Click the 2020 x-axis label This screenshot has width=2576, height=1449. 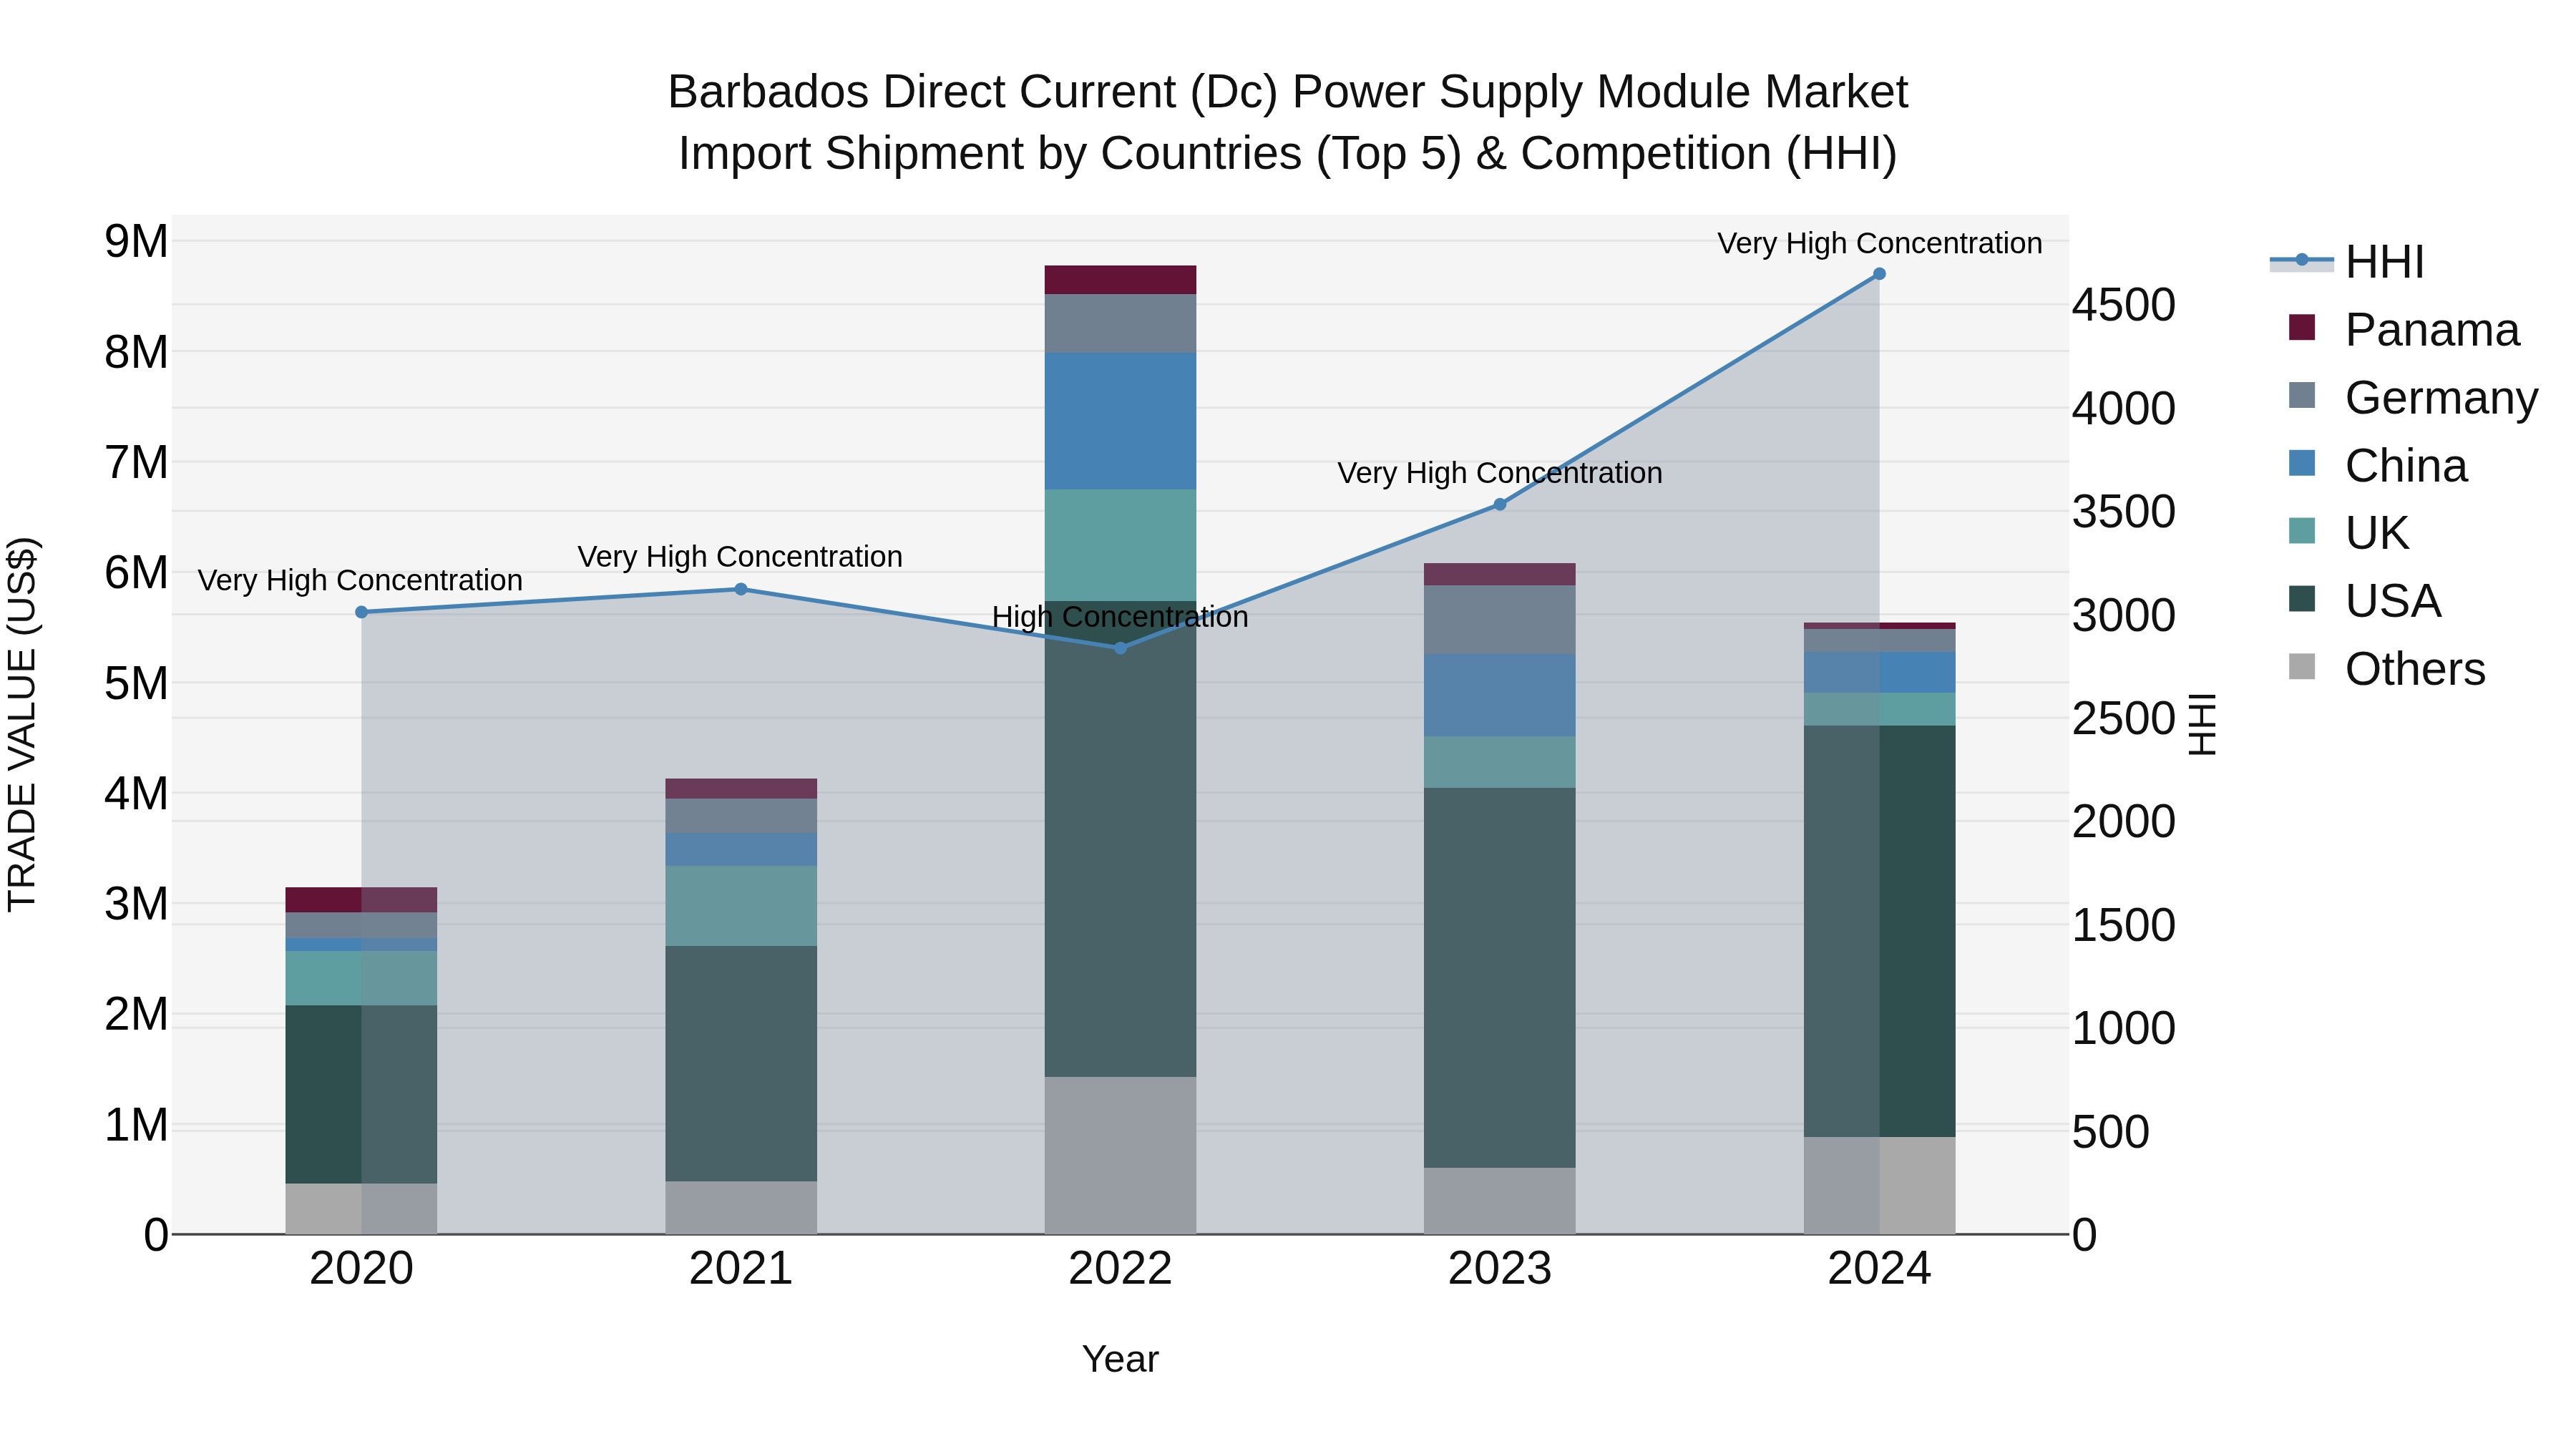tap(362, 1269)
